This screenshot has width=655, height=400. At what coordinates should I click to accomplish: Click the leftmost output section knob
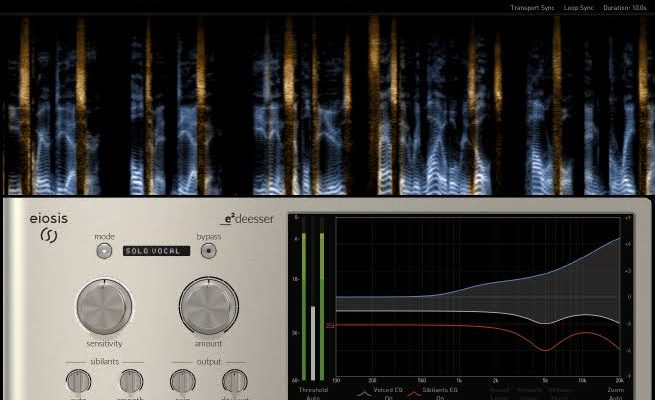[x=182, y=381]
